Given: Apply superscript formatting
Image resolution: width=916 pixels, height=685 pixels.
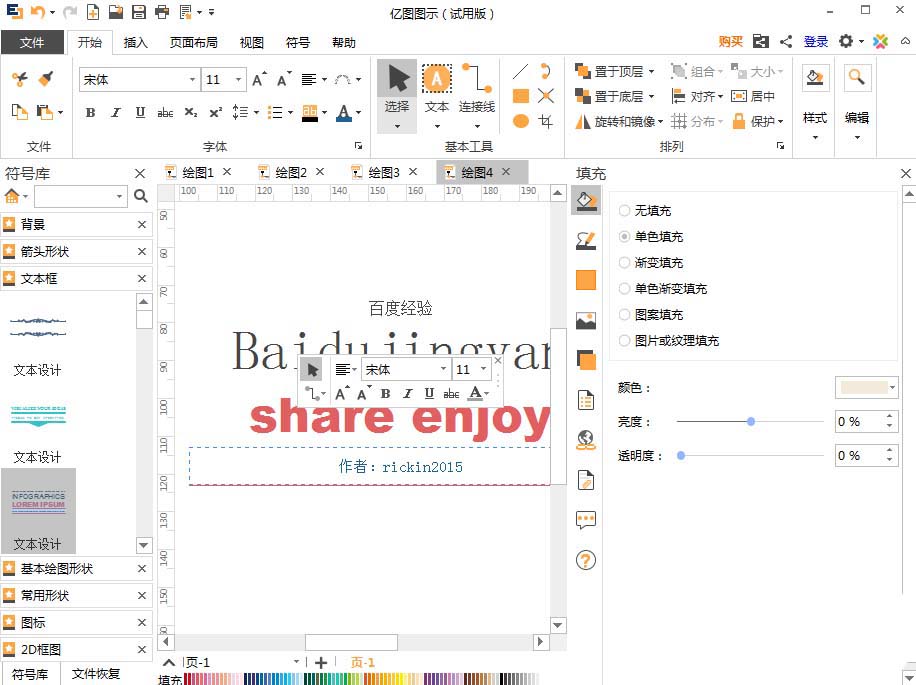Looking at the screenshot, I should pyautogui.click(x=216, y=112).
